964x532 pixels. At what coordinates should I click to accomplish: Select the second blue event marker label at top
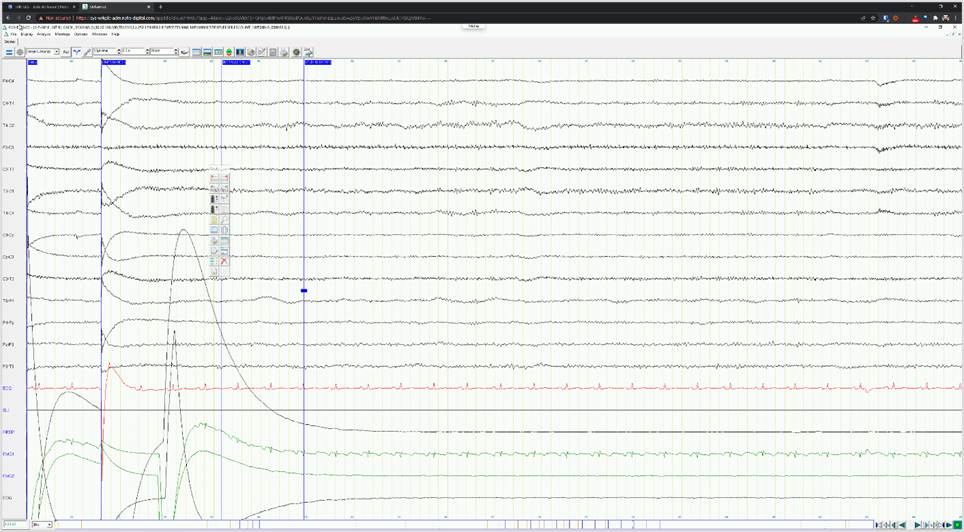point(114,62)
